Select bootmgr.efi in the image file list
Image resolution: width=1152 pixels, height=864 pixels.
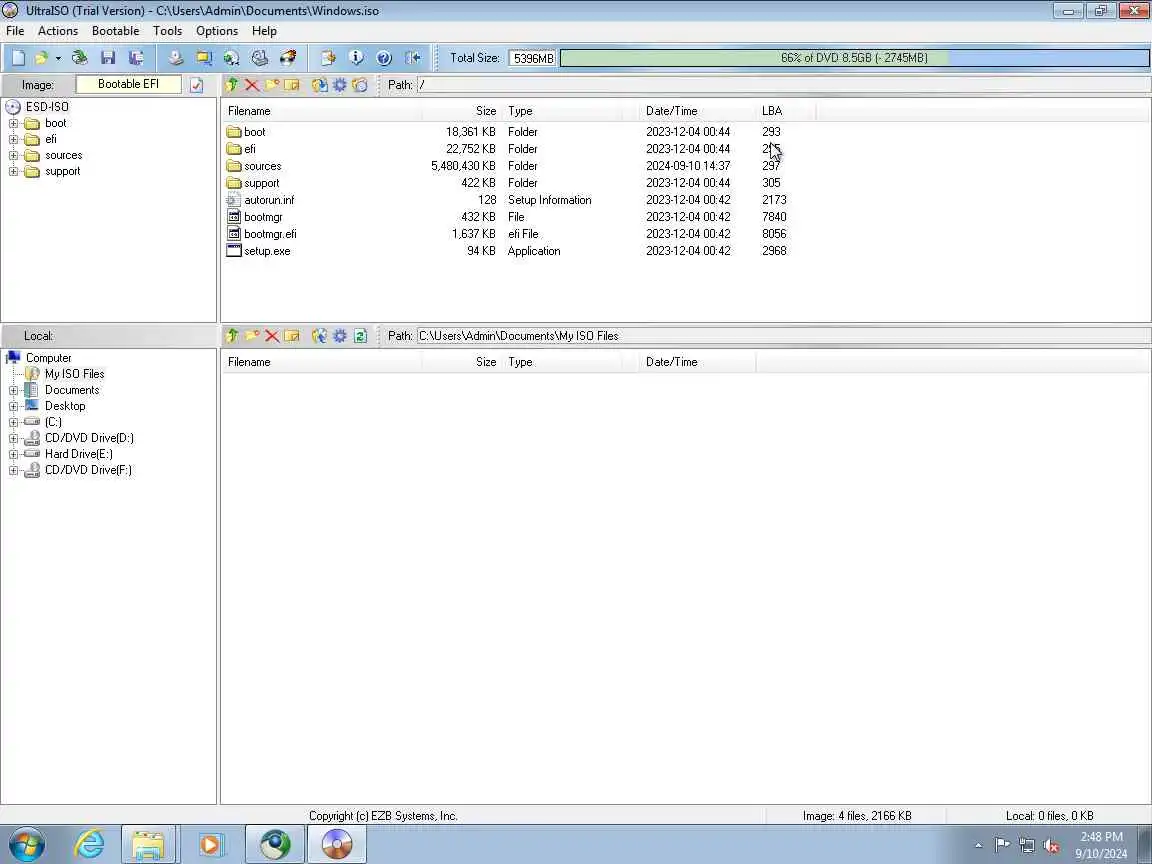click(270, 234)
